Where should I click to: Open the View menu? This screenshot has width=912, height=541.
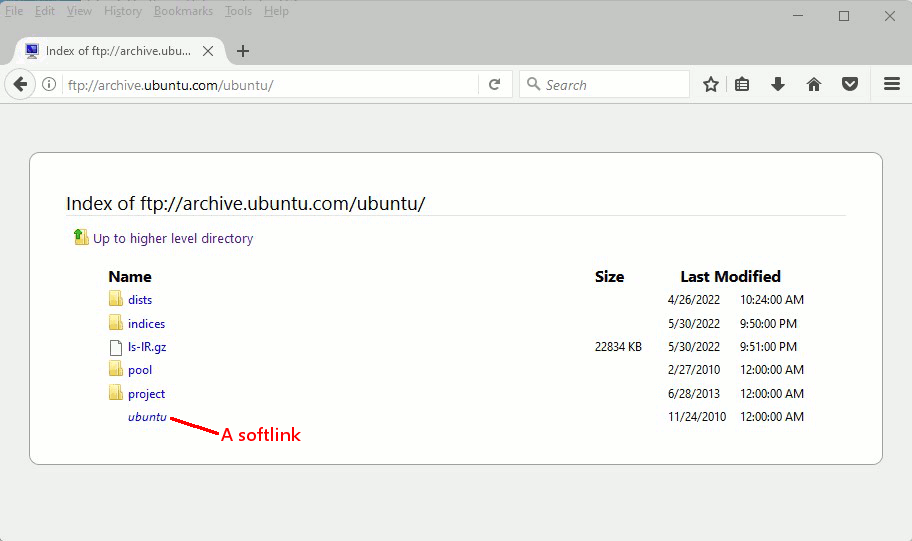click(x=79, y=11)
